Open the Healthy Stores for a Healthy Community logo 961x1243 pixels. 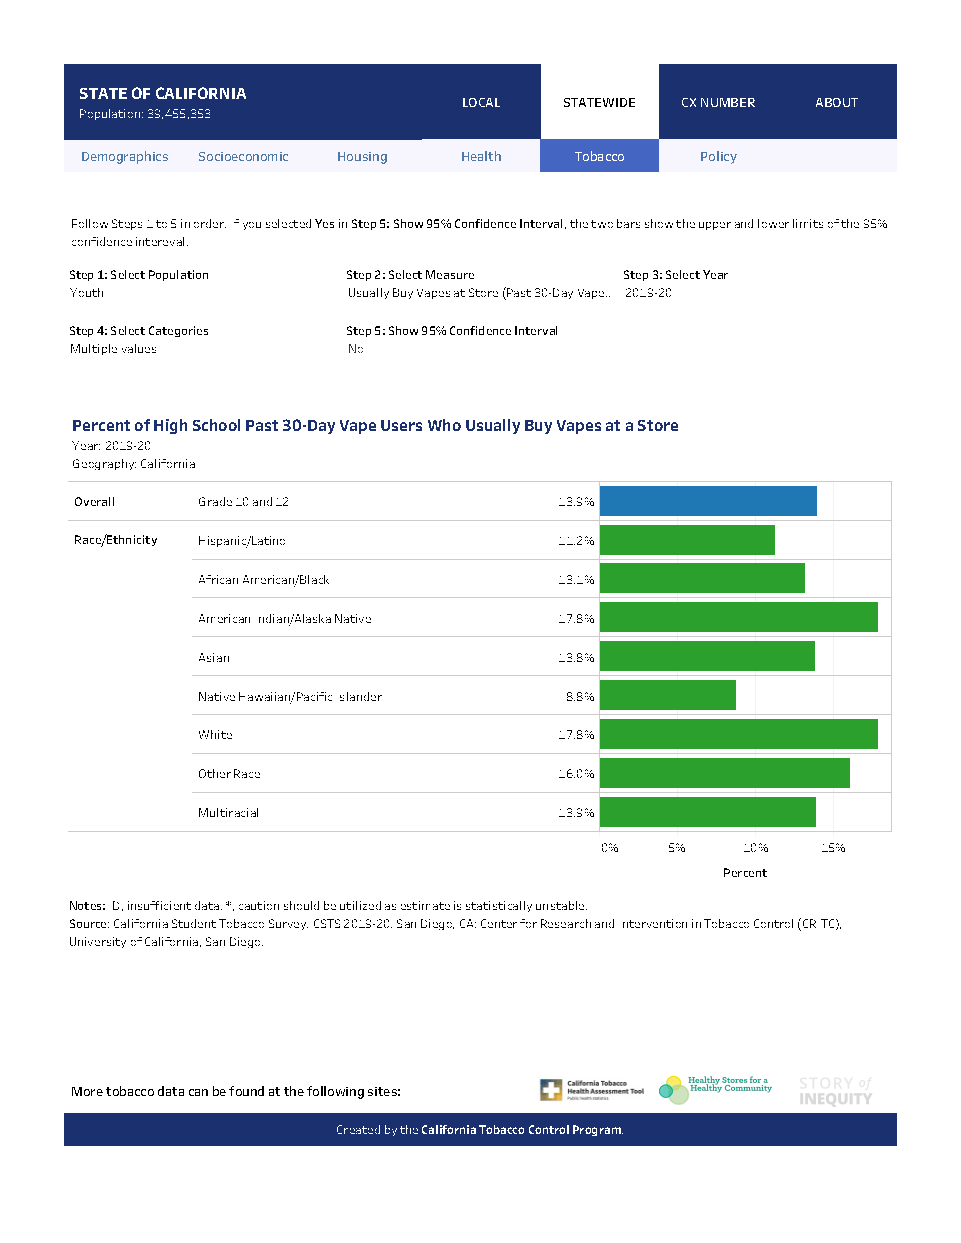tap(716, 1089)
